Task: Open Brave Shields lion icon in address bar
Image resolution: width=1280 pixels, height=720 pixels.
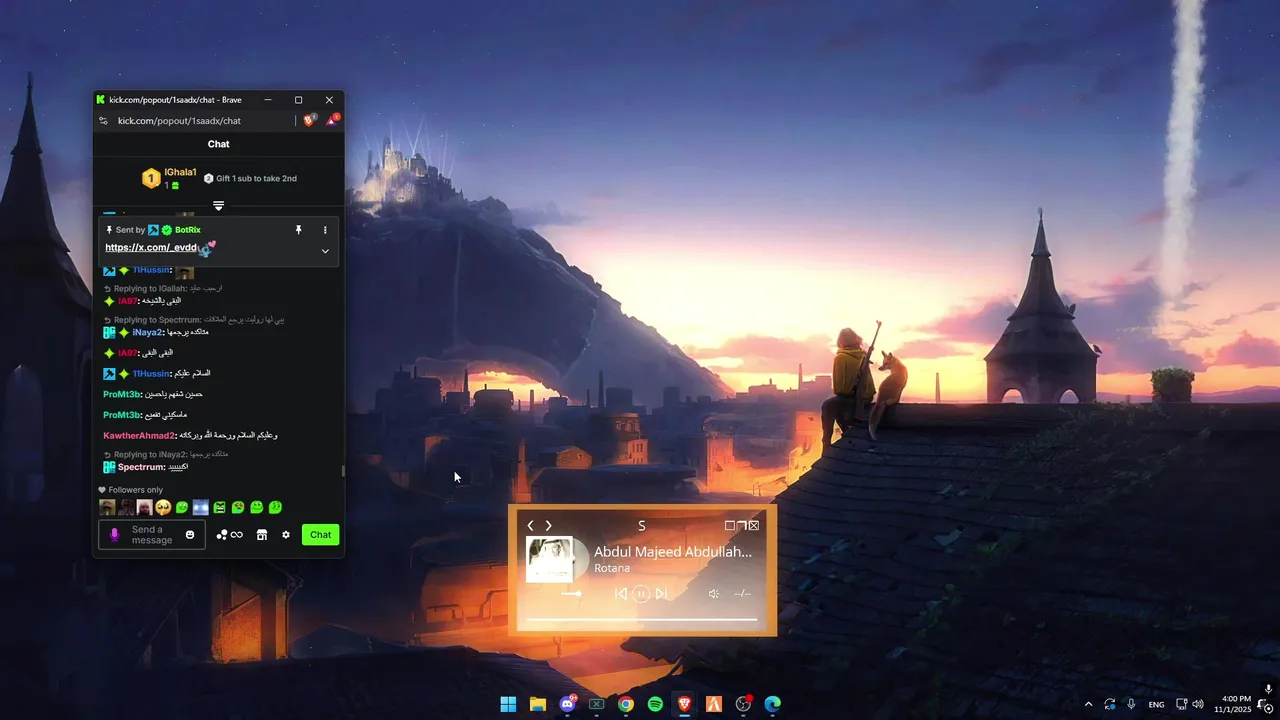Action: pos(309,120)
